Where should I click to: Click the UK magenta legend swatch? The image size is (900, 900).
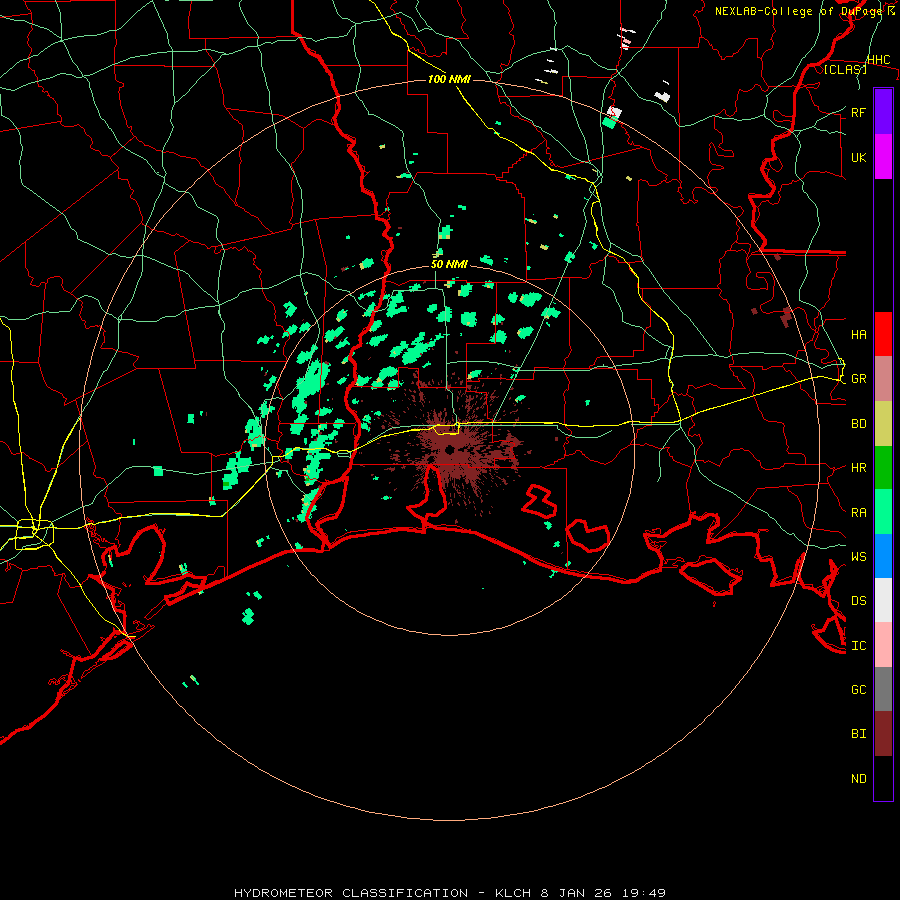click(883, 157)
